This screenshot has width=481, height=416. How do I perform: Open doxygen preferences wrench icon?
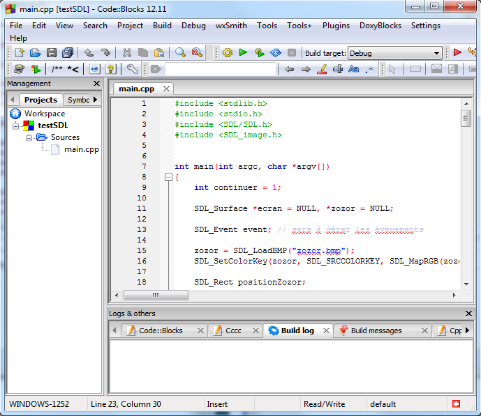(132, 69)
